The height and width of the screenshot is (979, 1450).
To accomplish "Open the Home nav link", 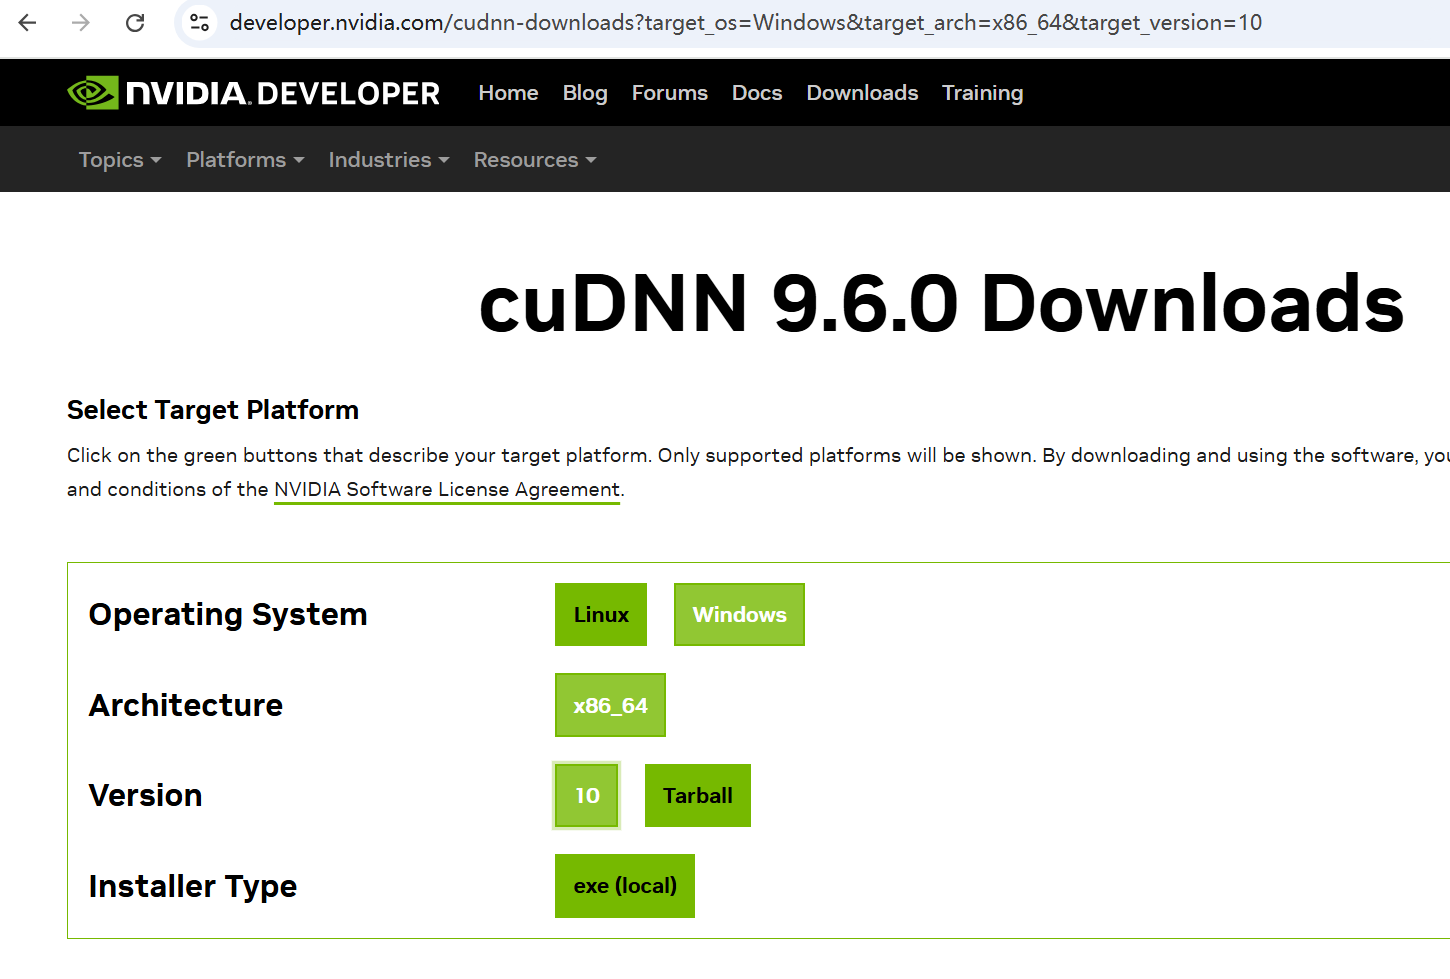I will click(508, 93).
